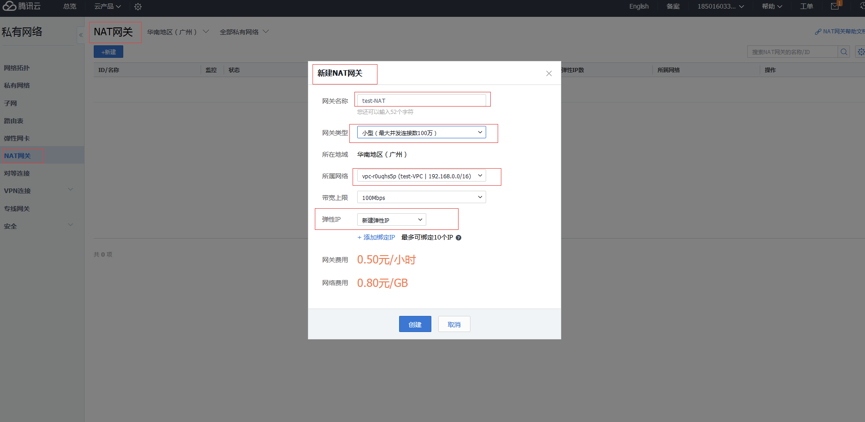Open the 网关类型 dropdown
Viewport: 865px width, 422px height.
click(421, 133)
